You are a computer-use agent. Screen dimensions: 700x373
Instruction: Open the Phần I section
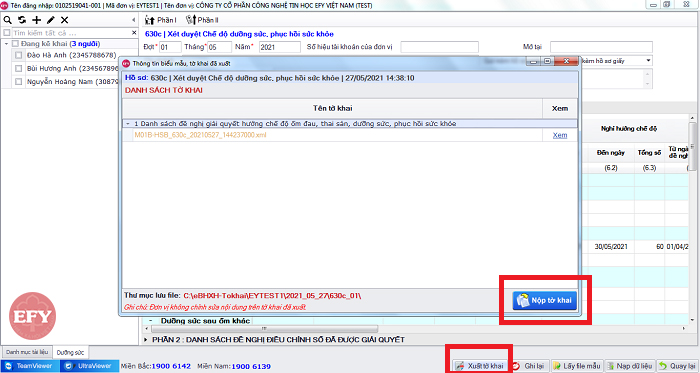coord(161,20)
